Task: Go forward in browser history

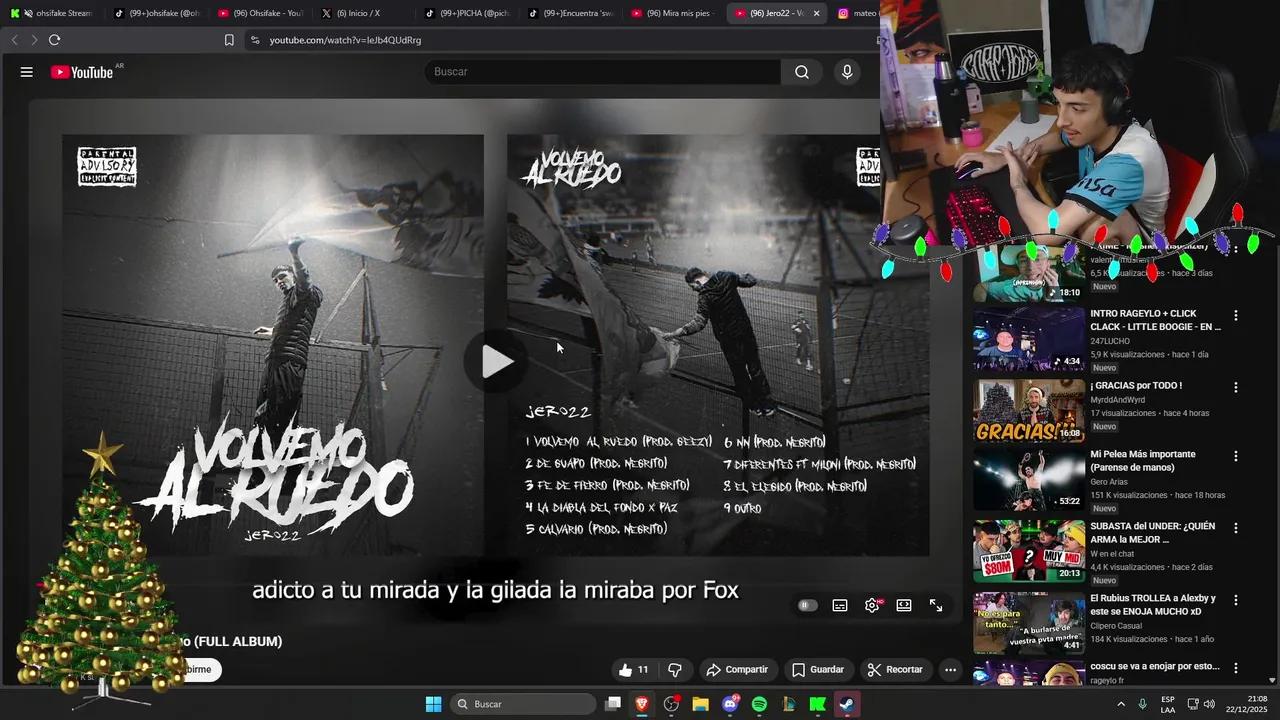Action: (x=34, y=40)
